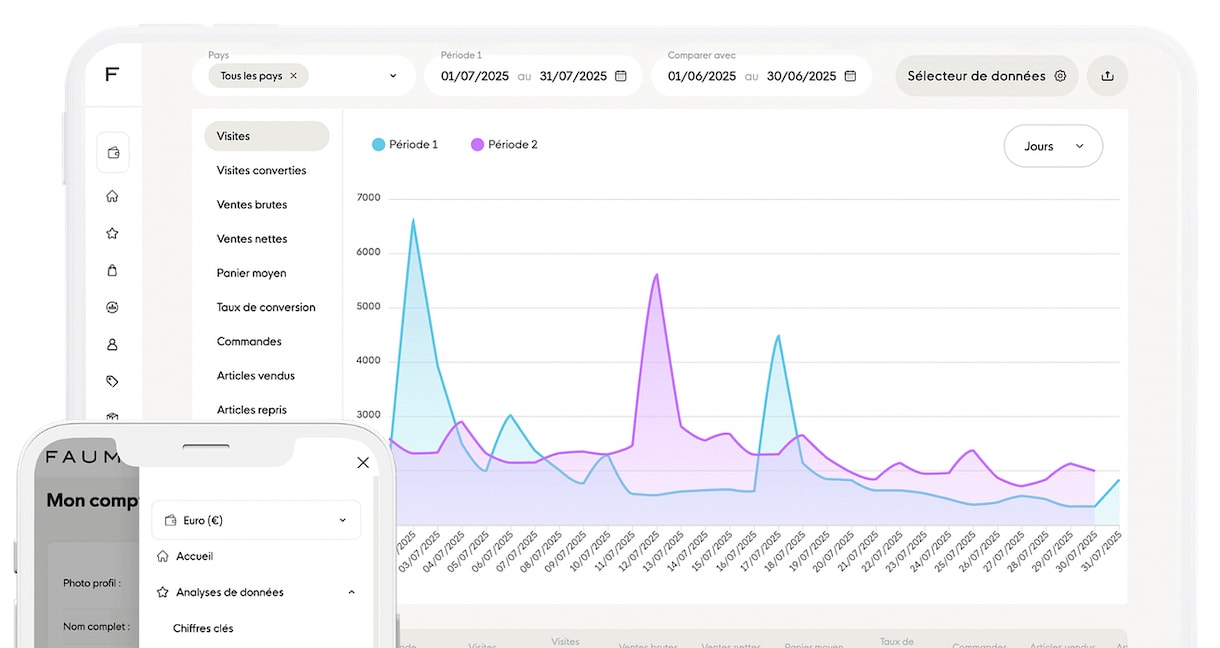The width and height of the screenshot is (1220, 648).
Task: Edit the Période 1 end date 31/07/2025
Action: 573,76
